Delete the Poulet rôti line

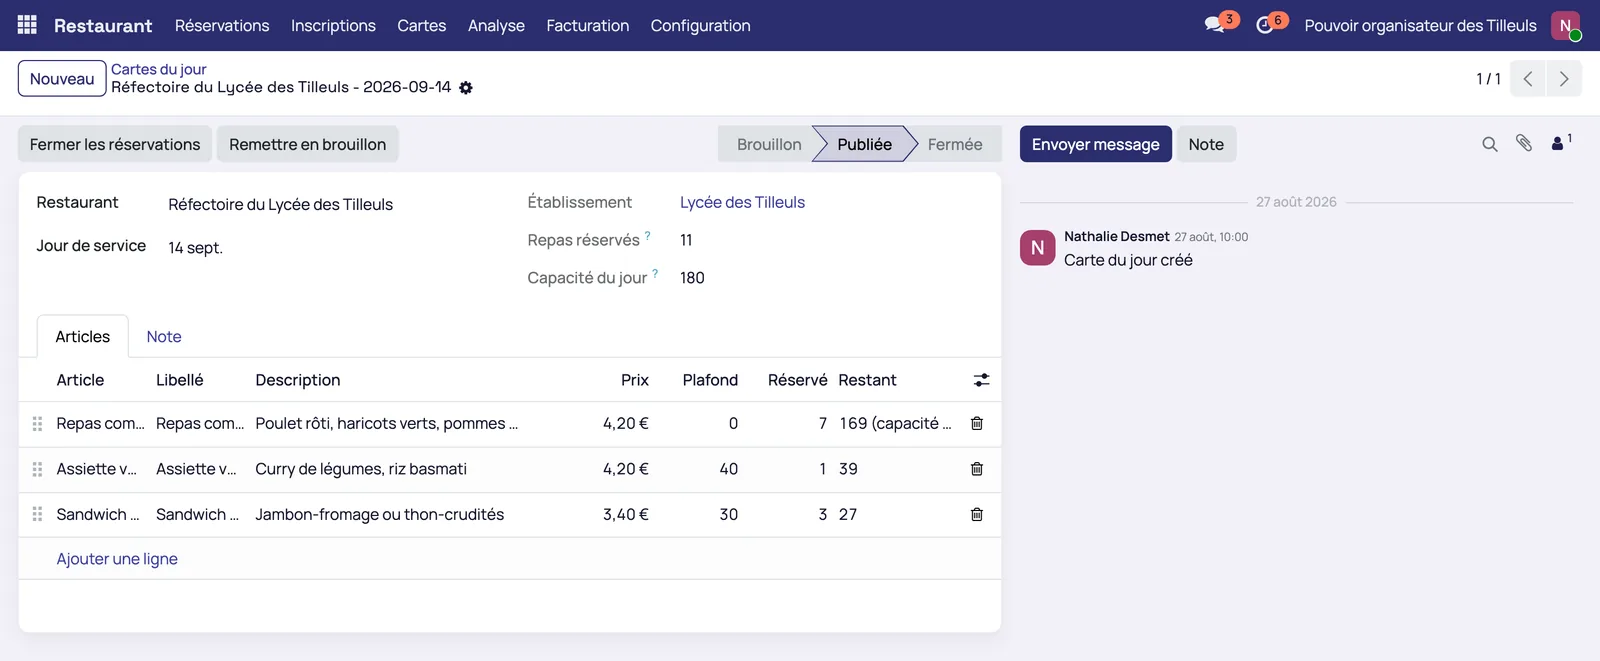(x=977, y=424)
